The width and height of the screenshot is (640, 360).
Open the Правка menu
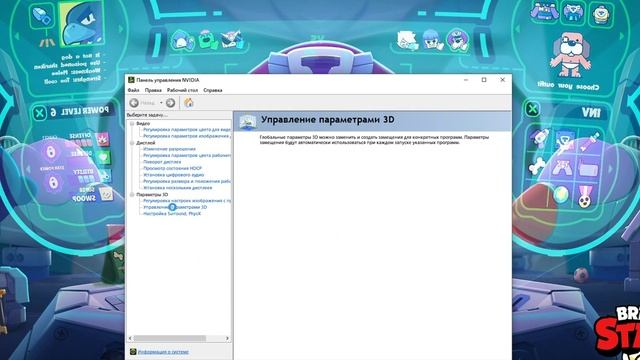(153, 90)
